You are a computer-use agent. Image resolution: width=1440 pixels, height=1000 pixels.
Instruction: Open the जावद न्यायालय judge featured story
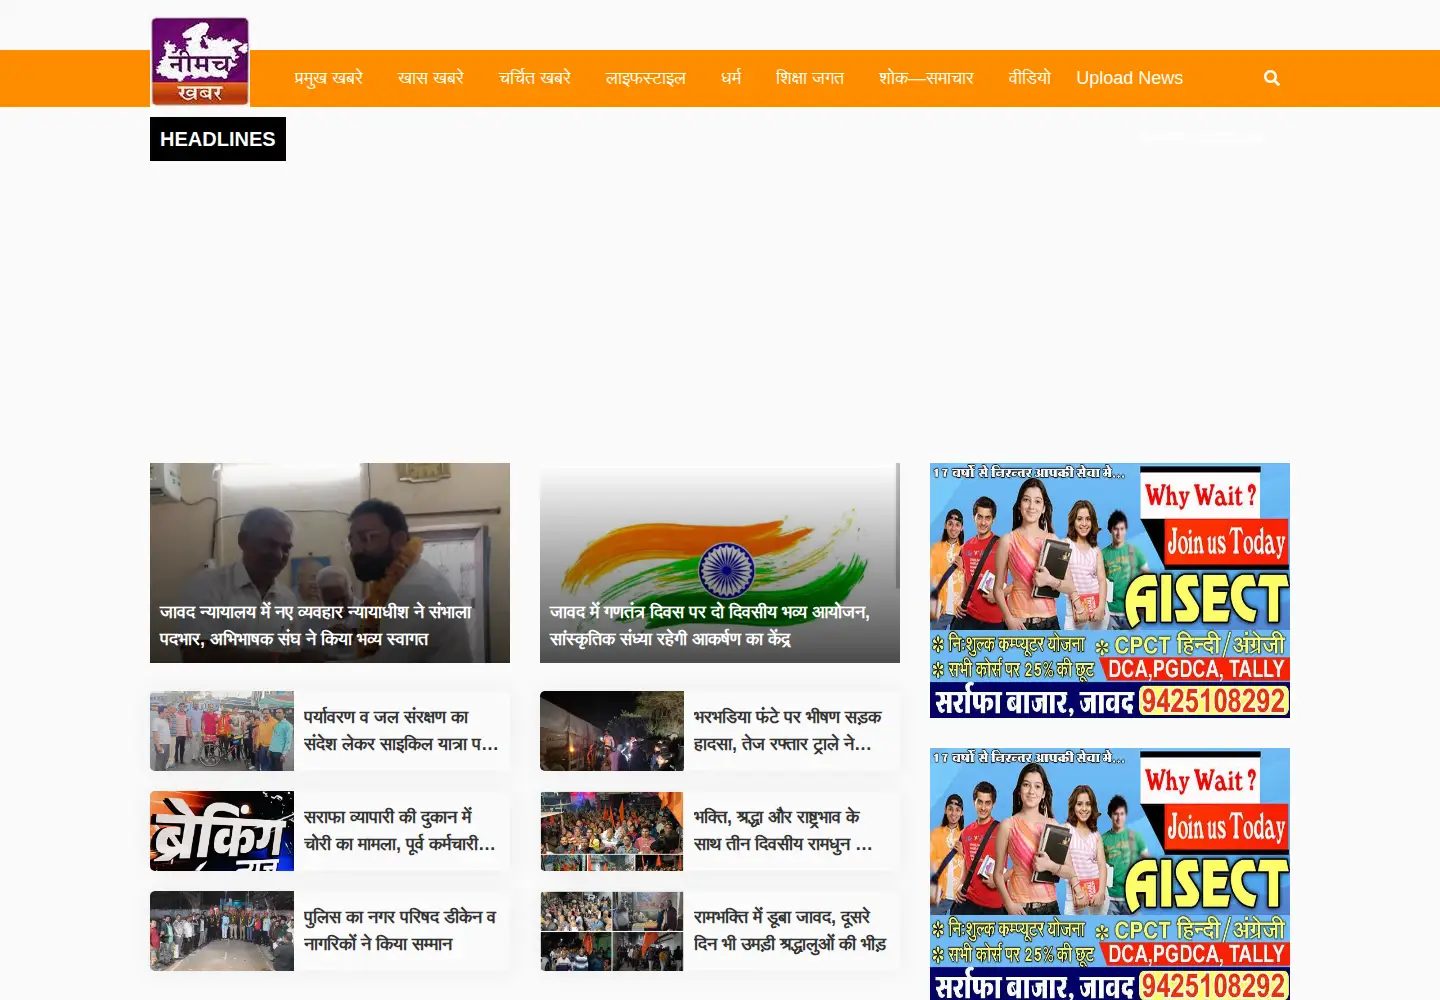coord(330,563)
